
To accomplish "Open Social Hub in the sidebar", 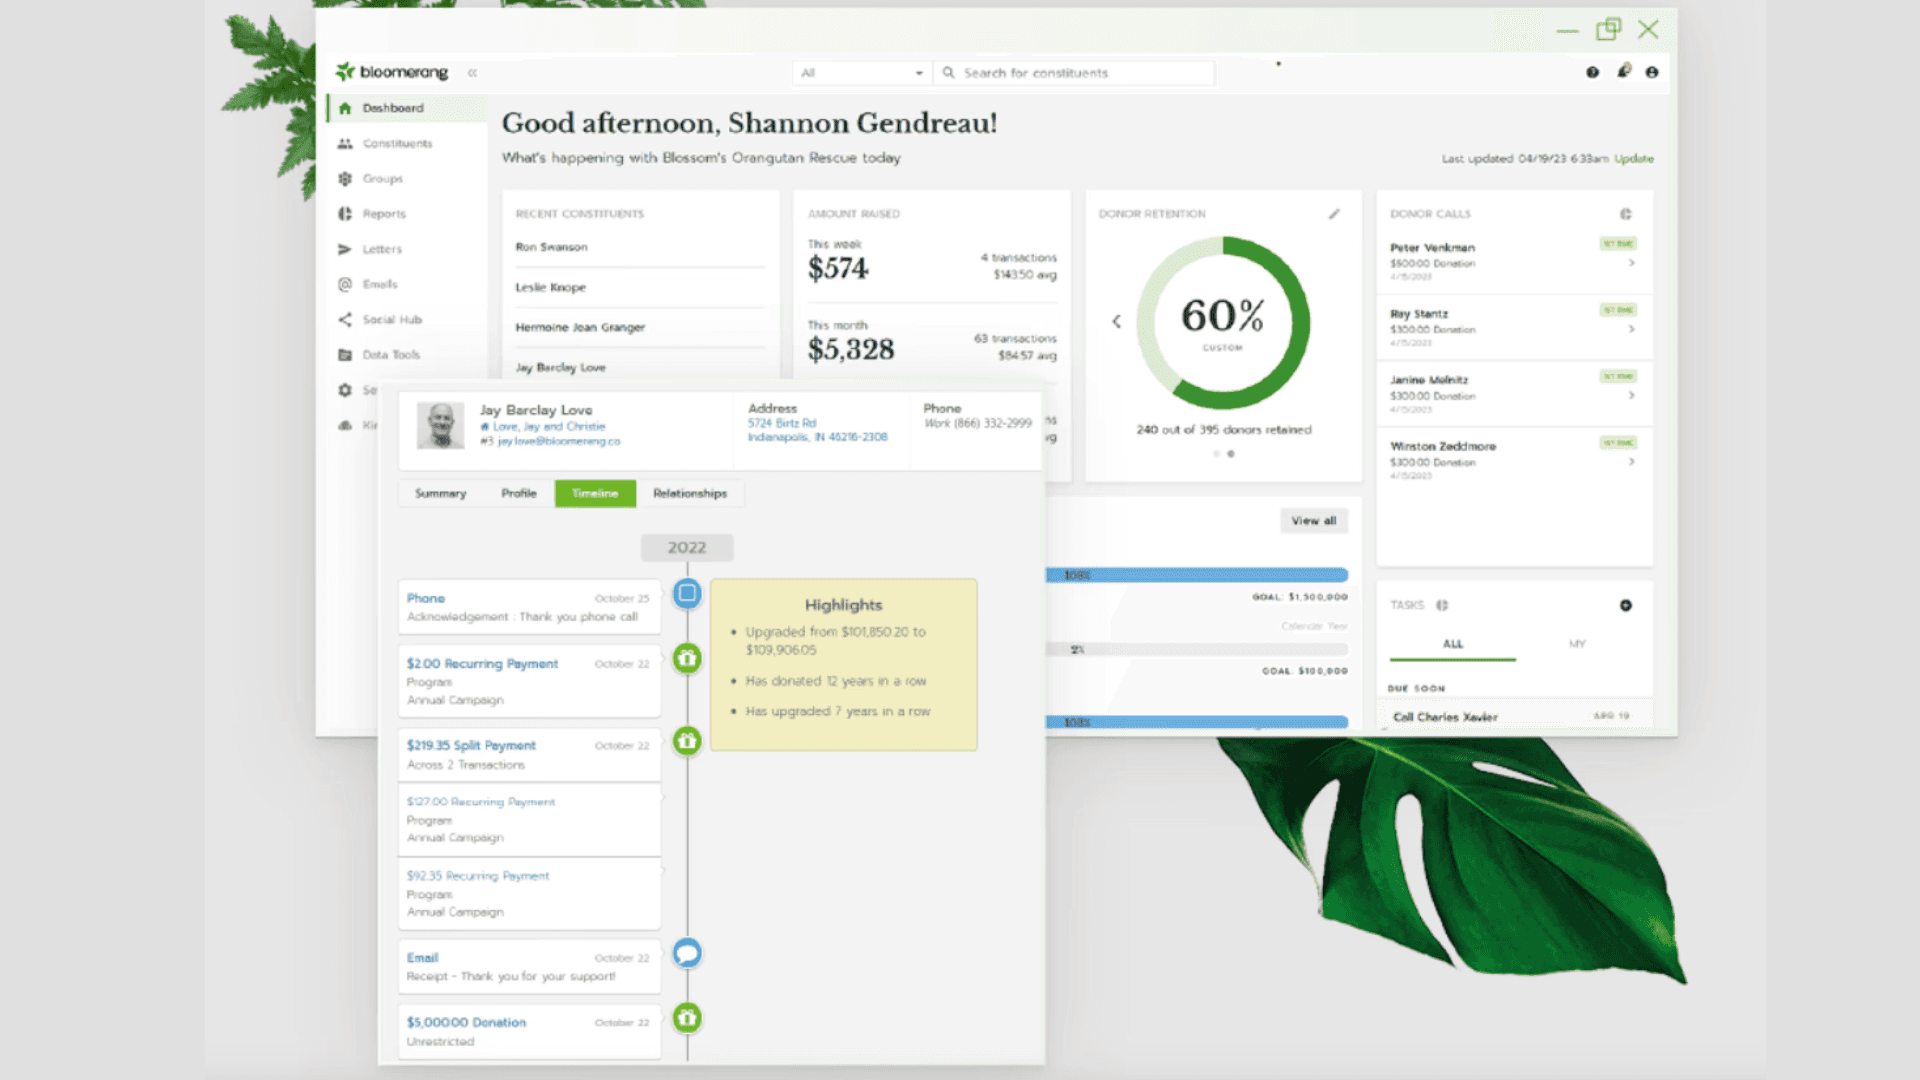I will click(392, 320).
